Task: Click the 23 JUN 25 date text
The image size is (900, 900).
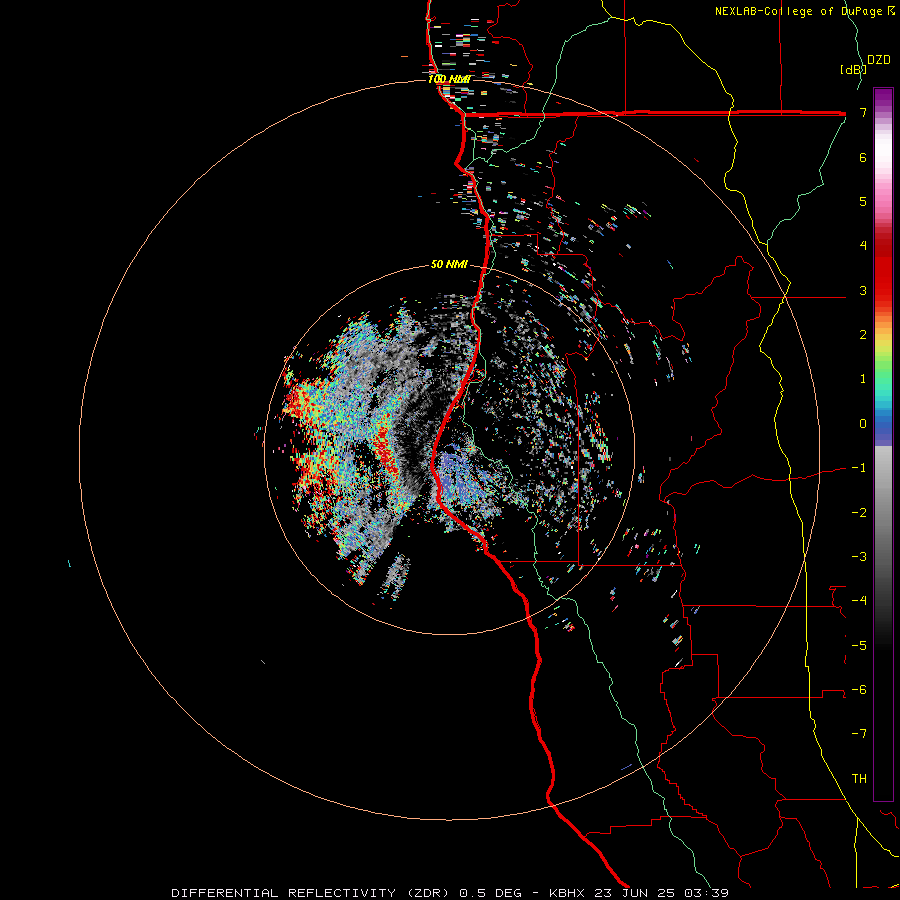Action: (634, 893)
